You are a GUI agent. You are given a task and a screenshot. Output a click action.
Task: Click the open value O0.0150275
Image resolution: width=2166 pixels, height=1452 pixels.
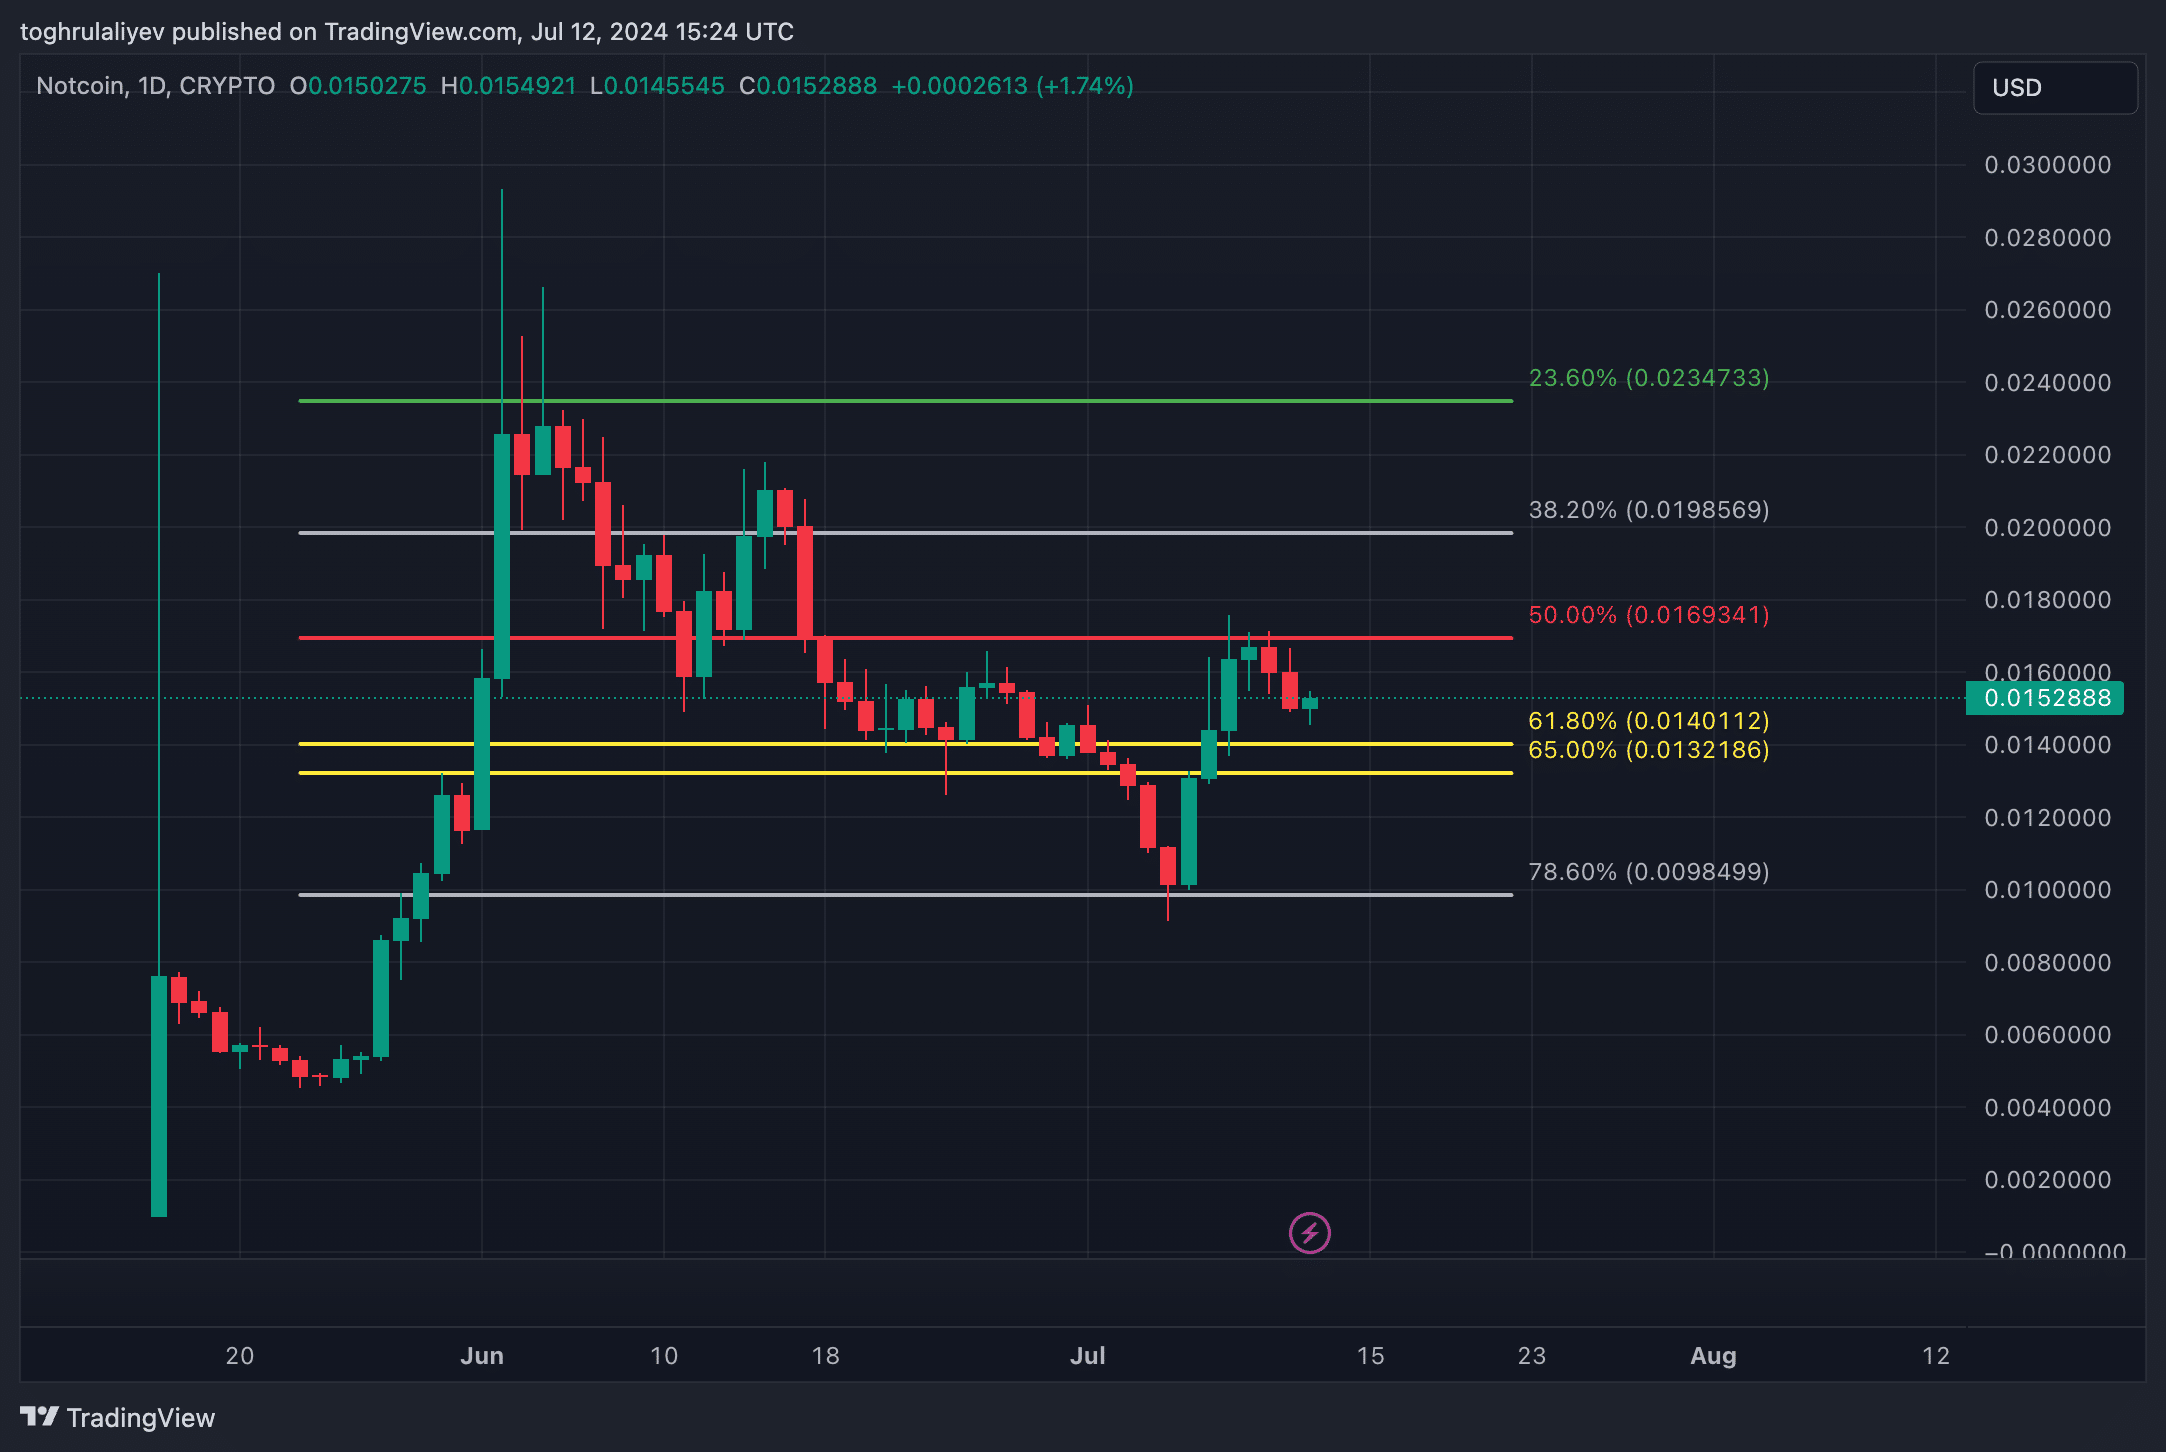(x=358, y=86)
